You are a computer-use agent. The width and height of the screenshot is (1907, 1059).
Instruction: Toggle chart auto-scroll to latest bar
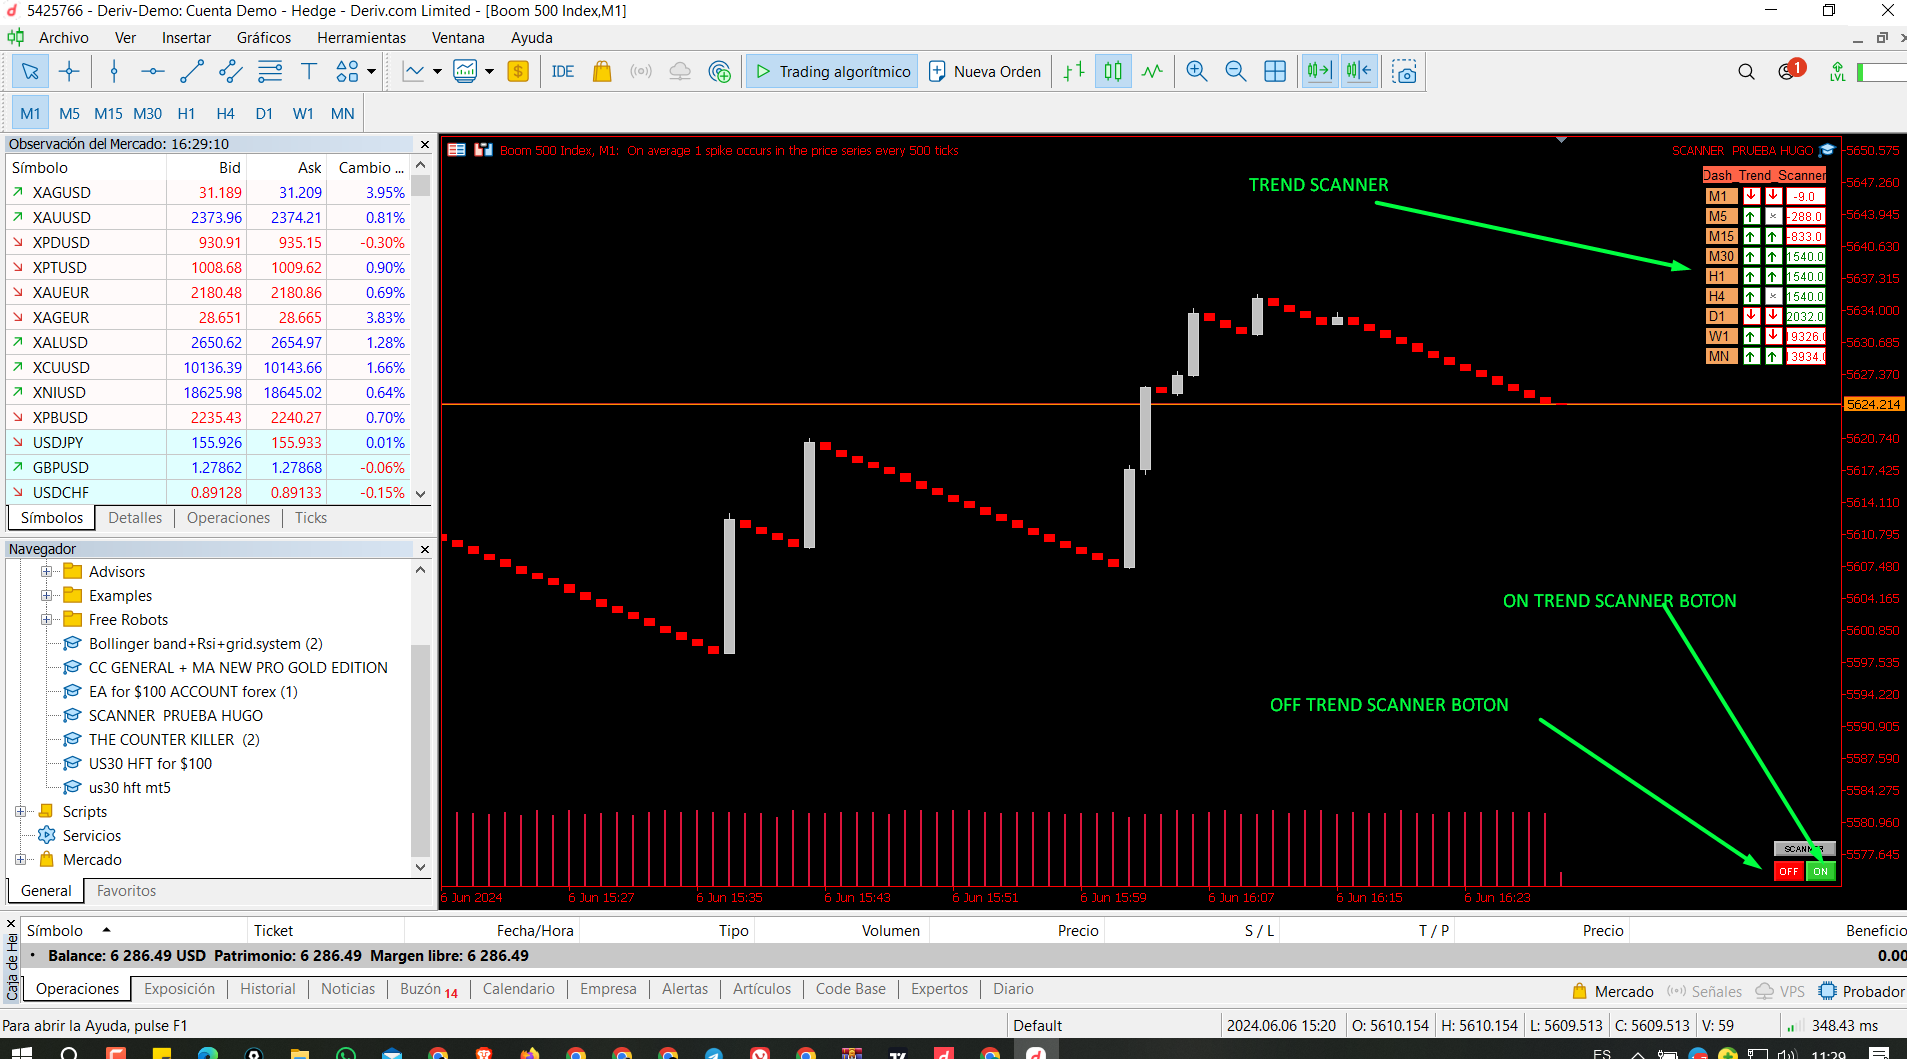point(1319,72)
